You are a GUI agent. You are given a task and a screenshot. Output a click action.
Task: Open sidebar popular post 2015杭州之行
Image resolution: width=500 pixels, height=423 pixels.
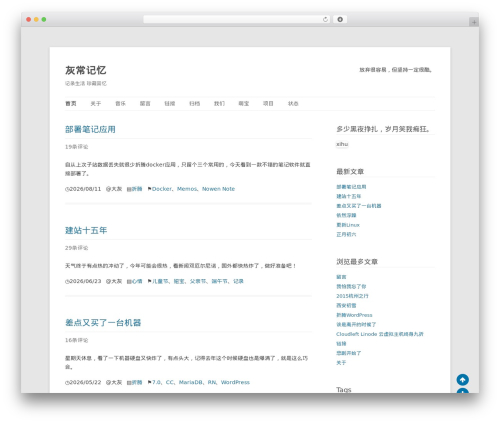coord(352,296)
